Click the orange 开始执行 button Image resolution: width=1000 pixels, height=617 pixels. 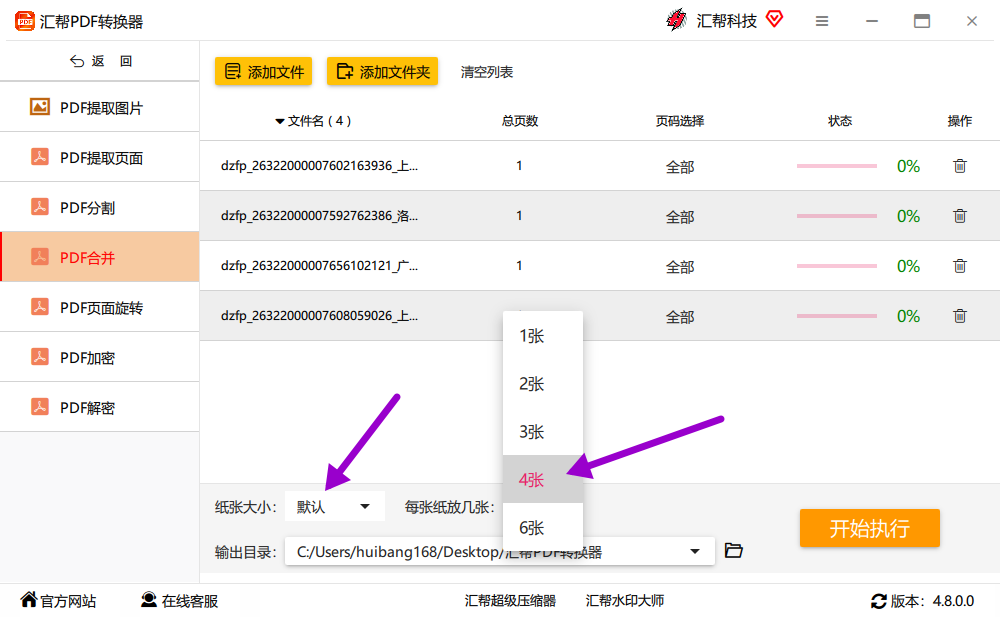point(869,528)
